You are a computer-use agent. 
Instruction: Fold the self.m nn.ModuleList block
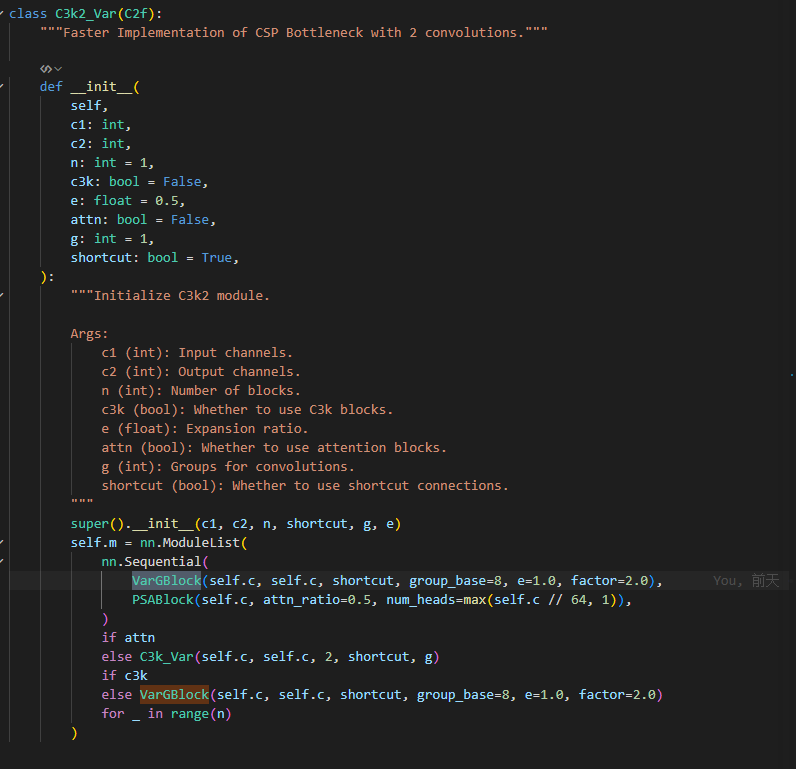pyautogui.click(x=2, y=543)
